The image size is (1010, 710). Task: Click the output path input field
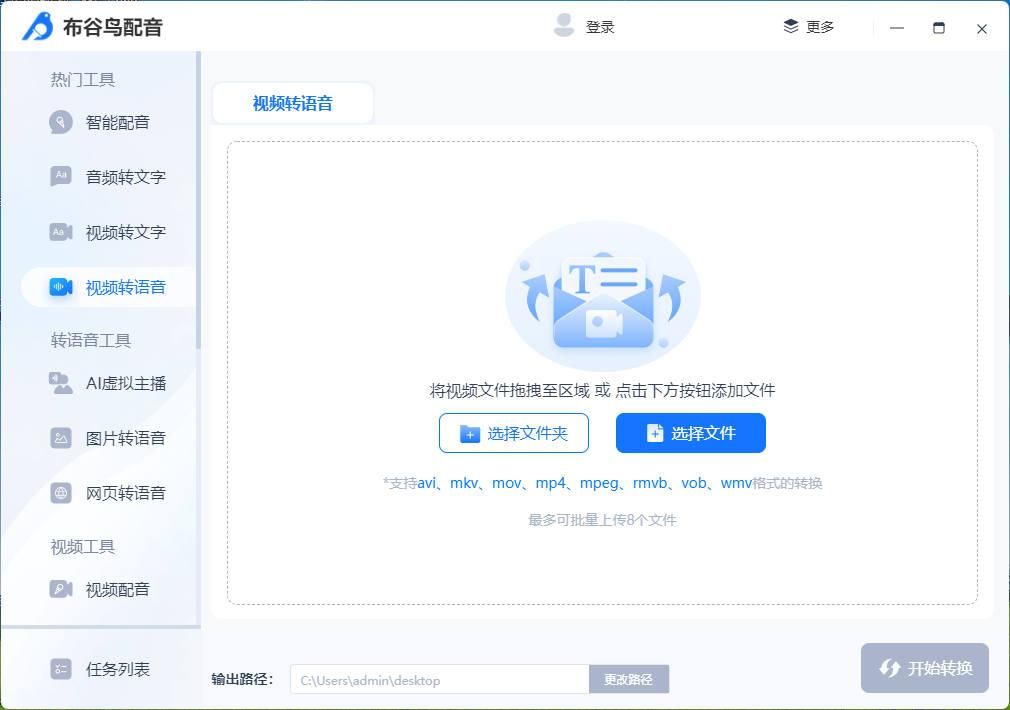tap(438, 679)
